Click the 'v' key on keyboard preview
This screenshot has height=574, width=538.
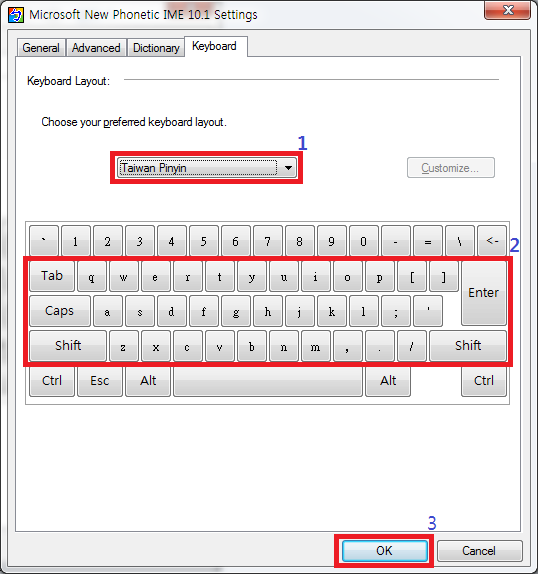(220, 346)
